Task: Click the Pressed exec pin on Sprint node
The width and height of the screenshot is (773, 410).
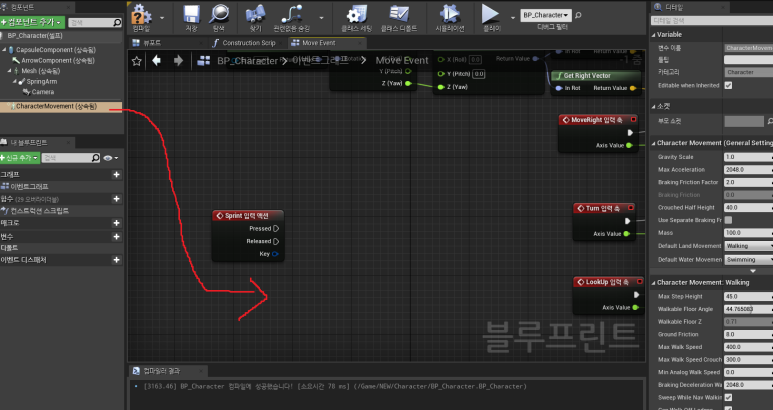Action: point(276,228)
